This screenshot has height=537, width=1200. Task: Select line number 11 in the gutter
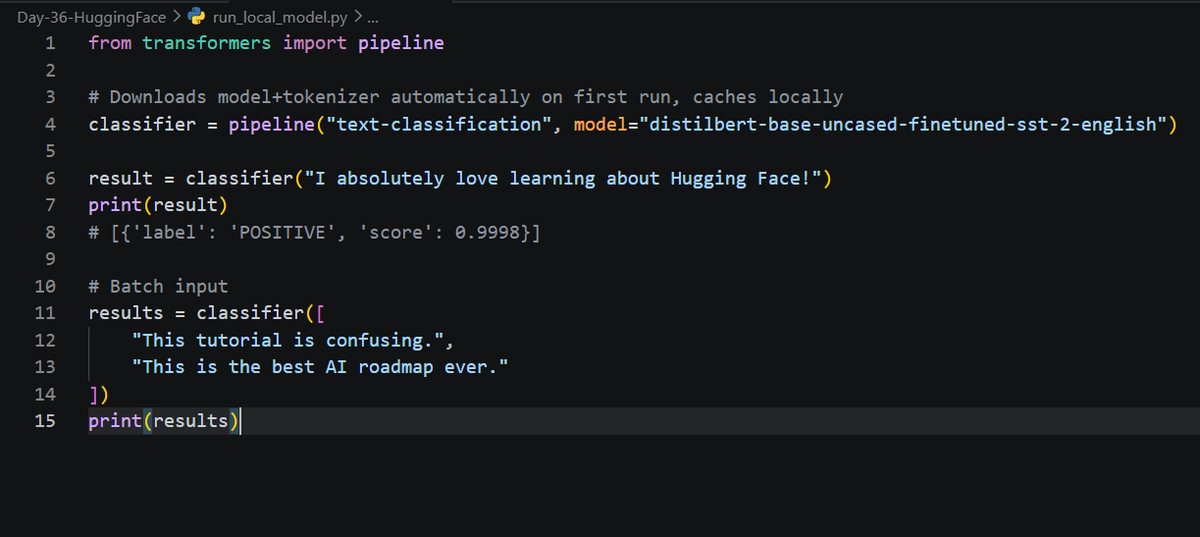45,313
